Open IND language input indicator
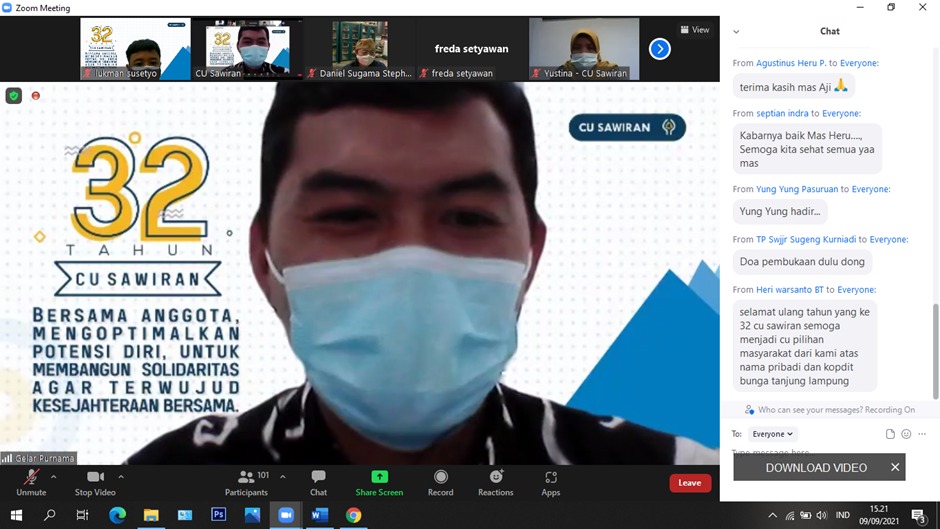The image size is (940, 529). 843,515
